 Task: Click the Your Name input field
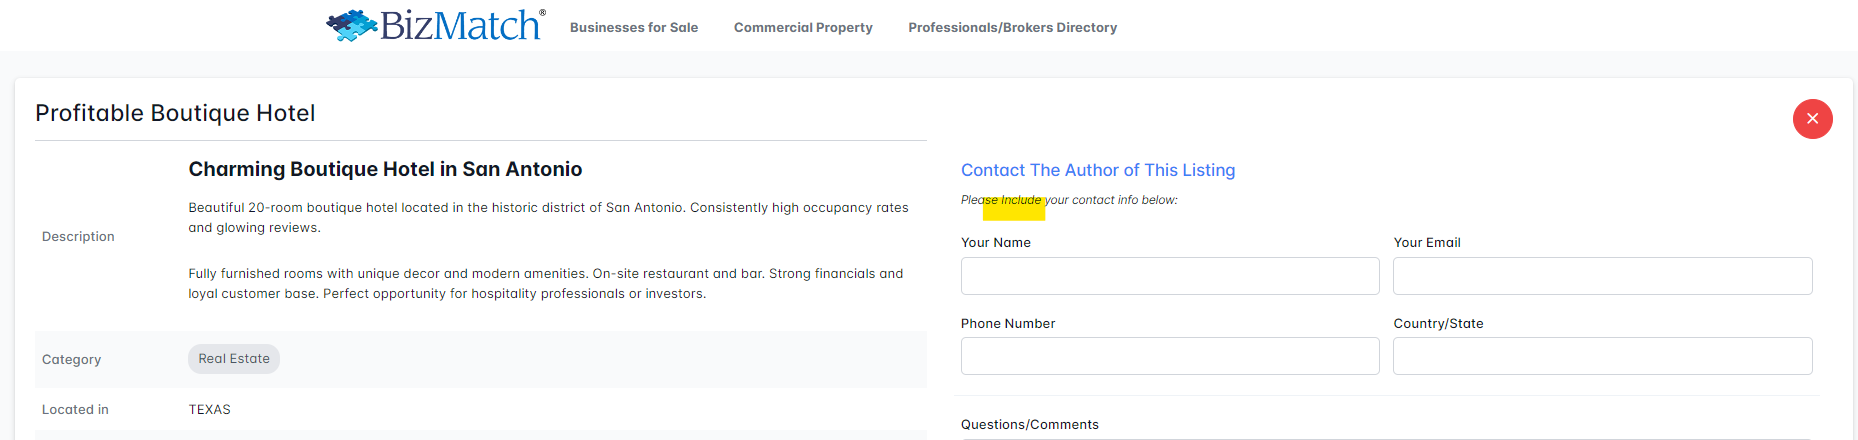(x=1169, y=276)
